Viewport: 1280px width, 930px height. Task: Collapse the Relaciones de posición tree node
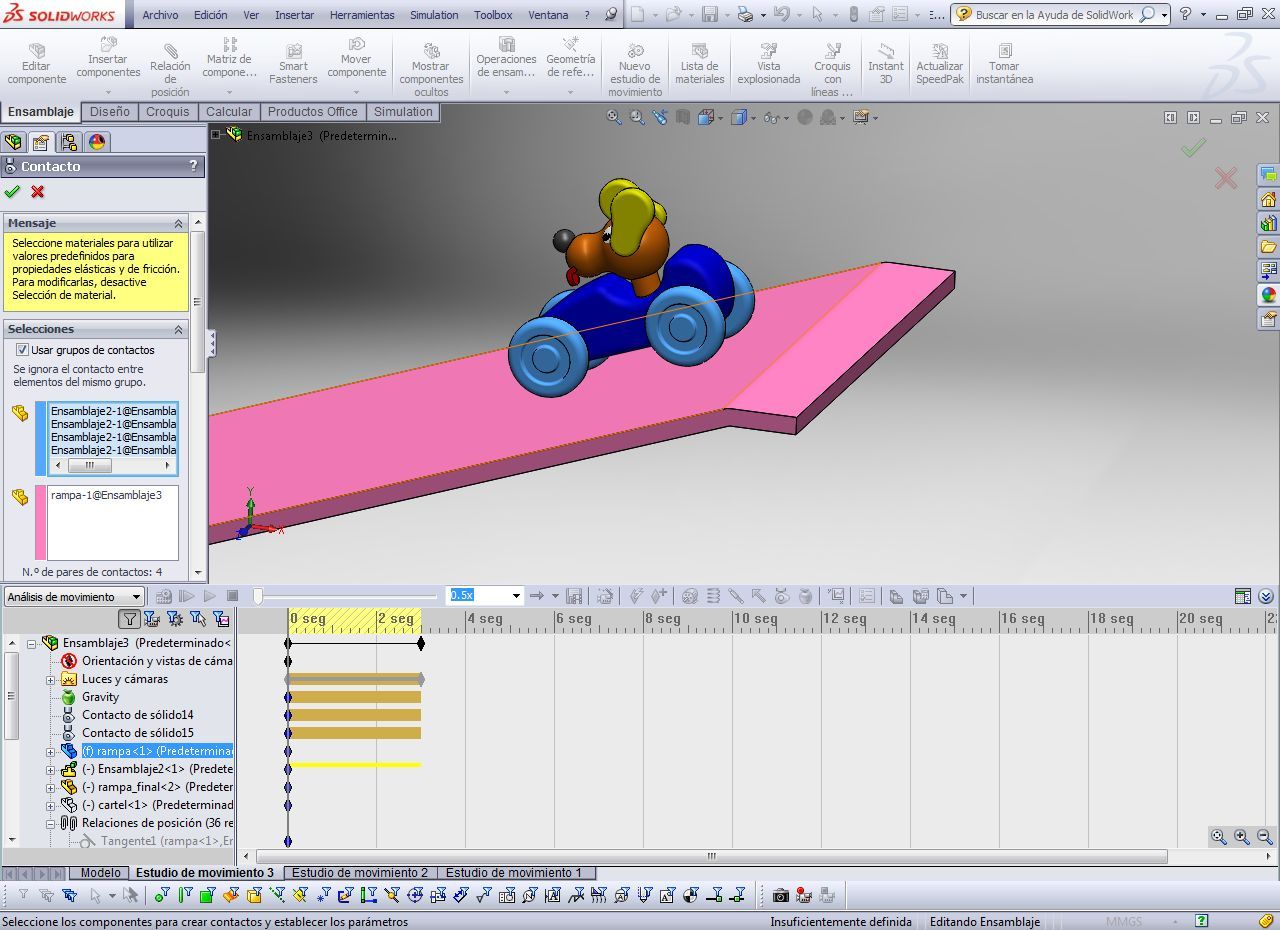[51, 824]
